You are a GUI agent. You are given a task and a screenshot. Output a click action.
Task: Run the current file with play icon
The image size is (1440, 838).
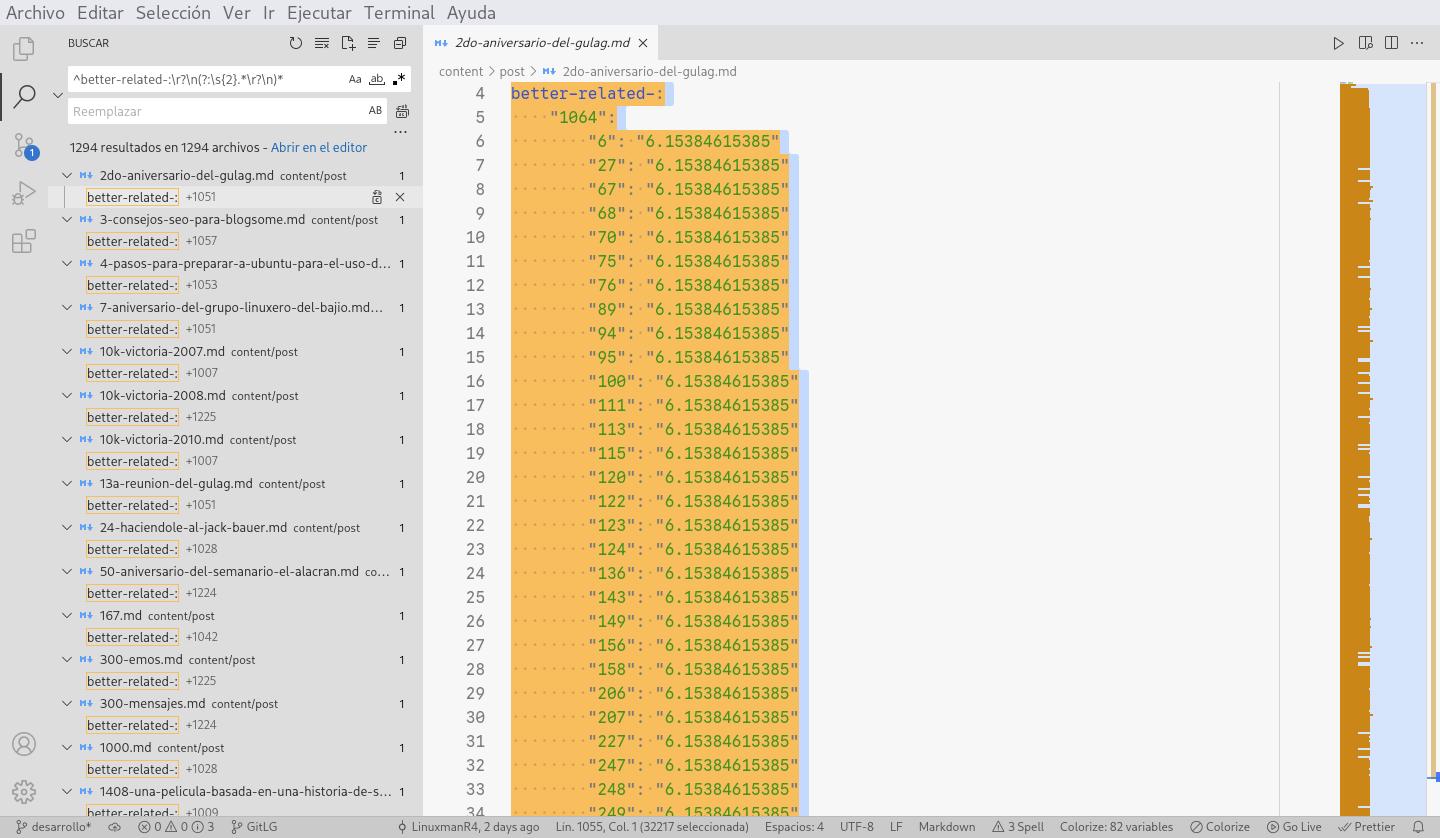(x=1338, y=43)
